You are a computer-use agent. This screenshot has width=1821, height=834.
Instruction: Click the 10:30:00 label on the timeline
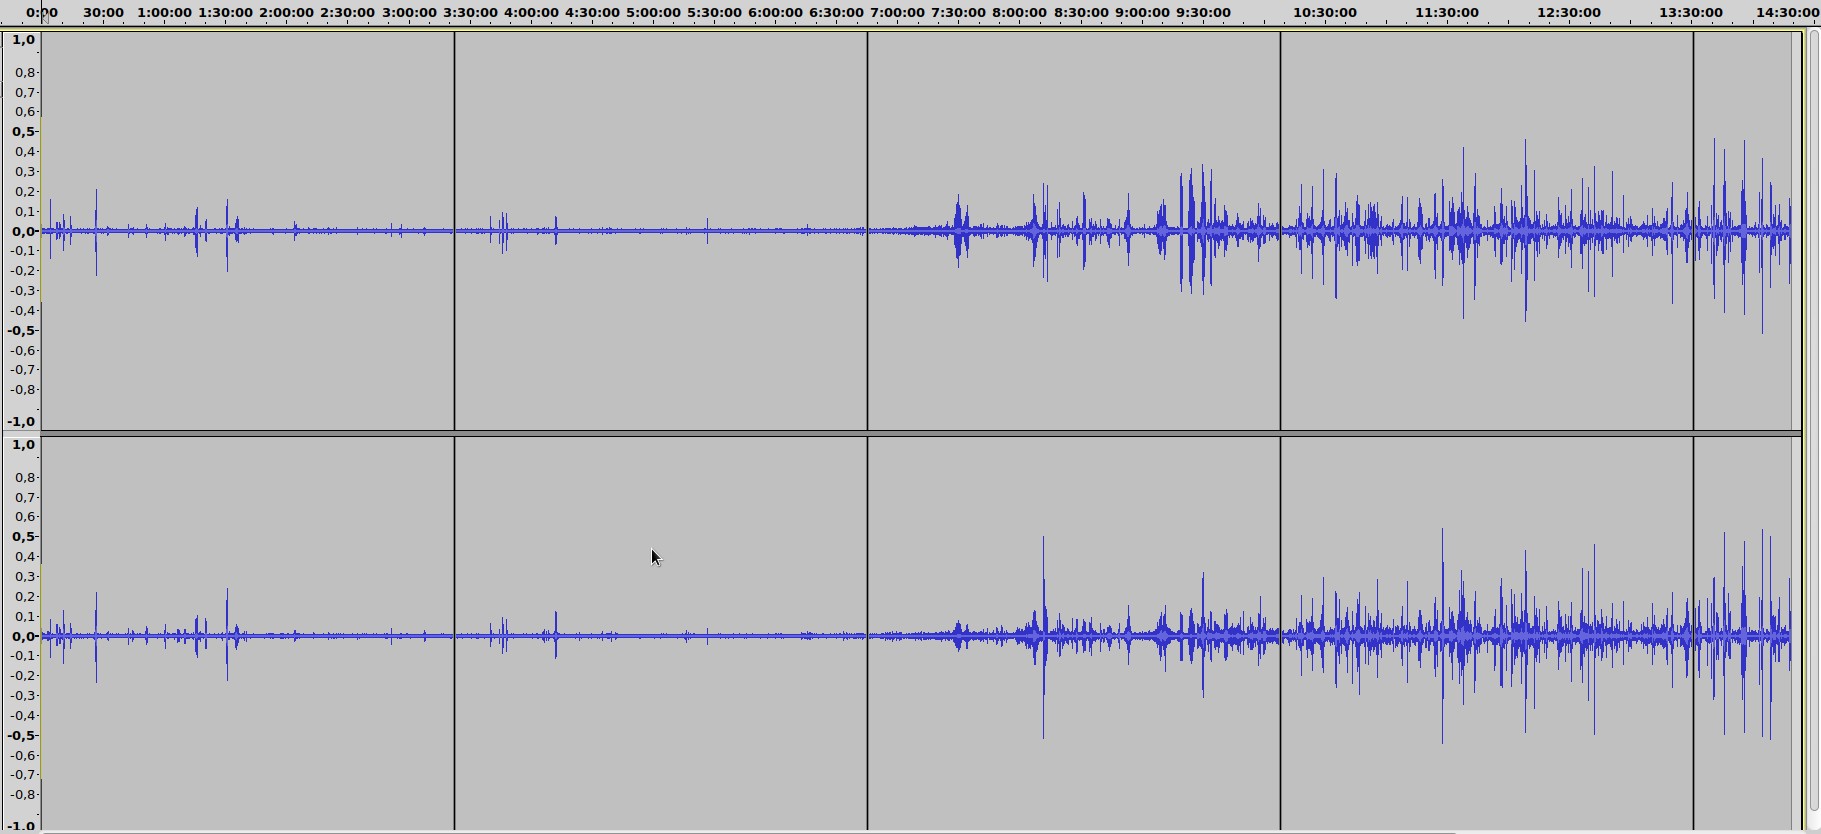tap(1325, 12)
